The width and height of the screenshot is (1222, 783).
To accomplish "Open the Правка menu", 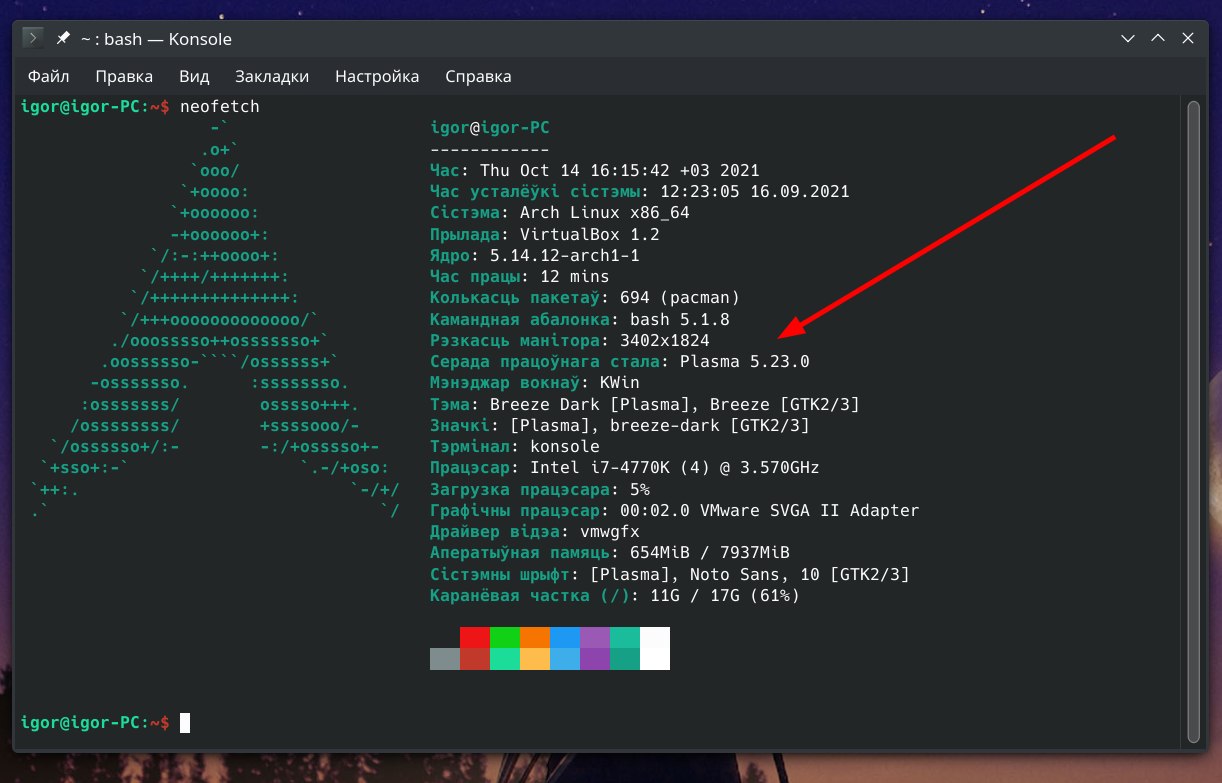I will [x=124, y=76].
